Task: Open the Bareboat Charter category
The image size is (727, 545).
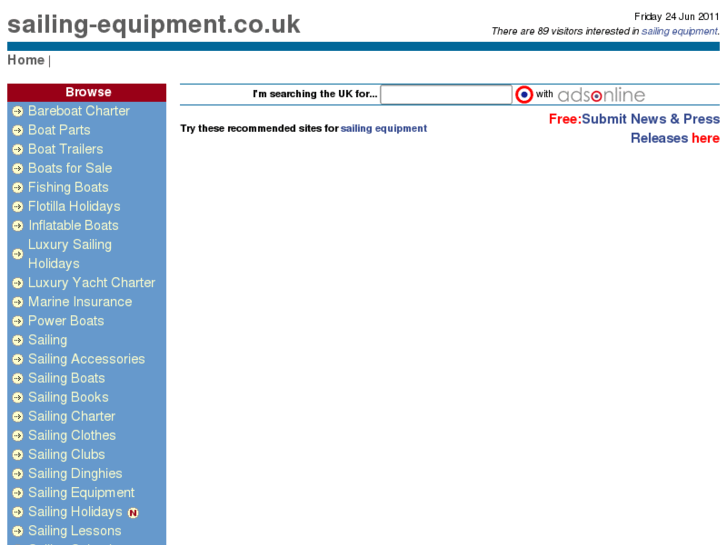Action: 79,111
